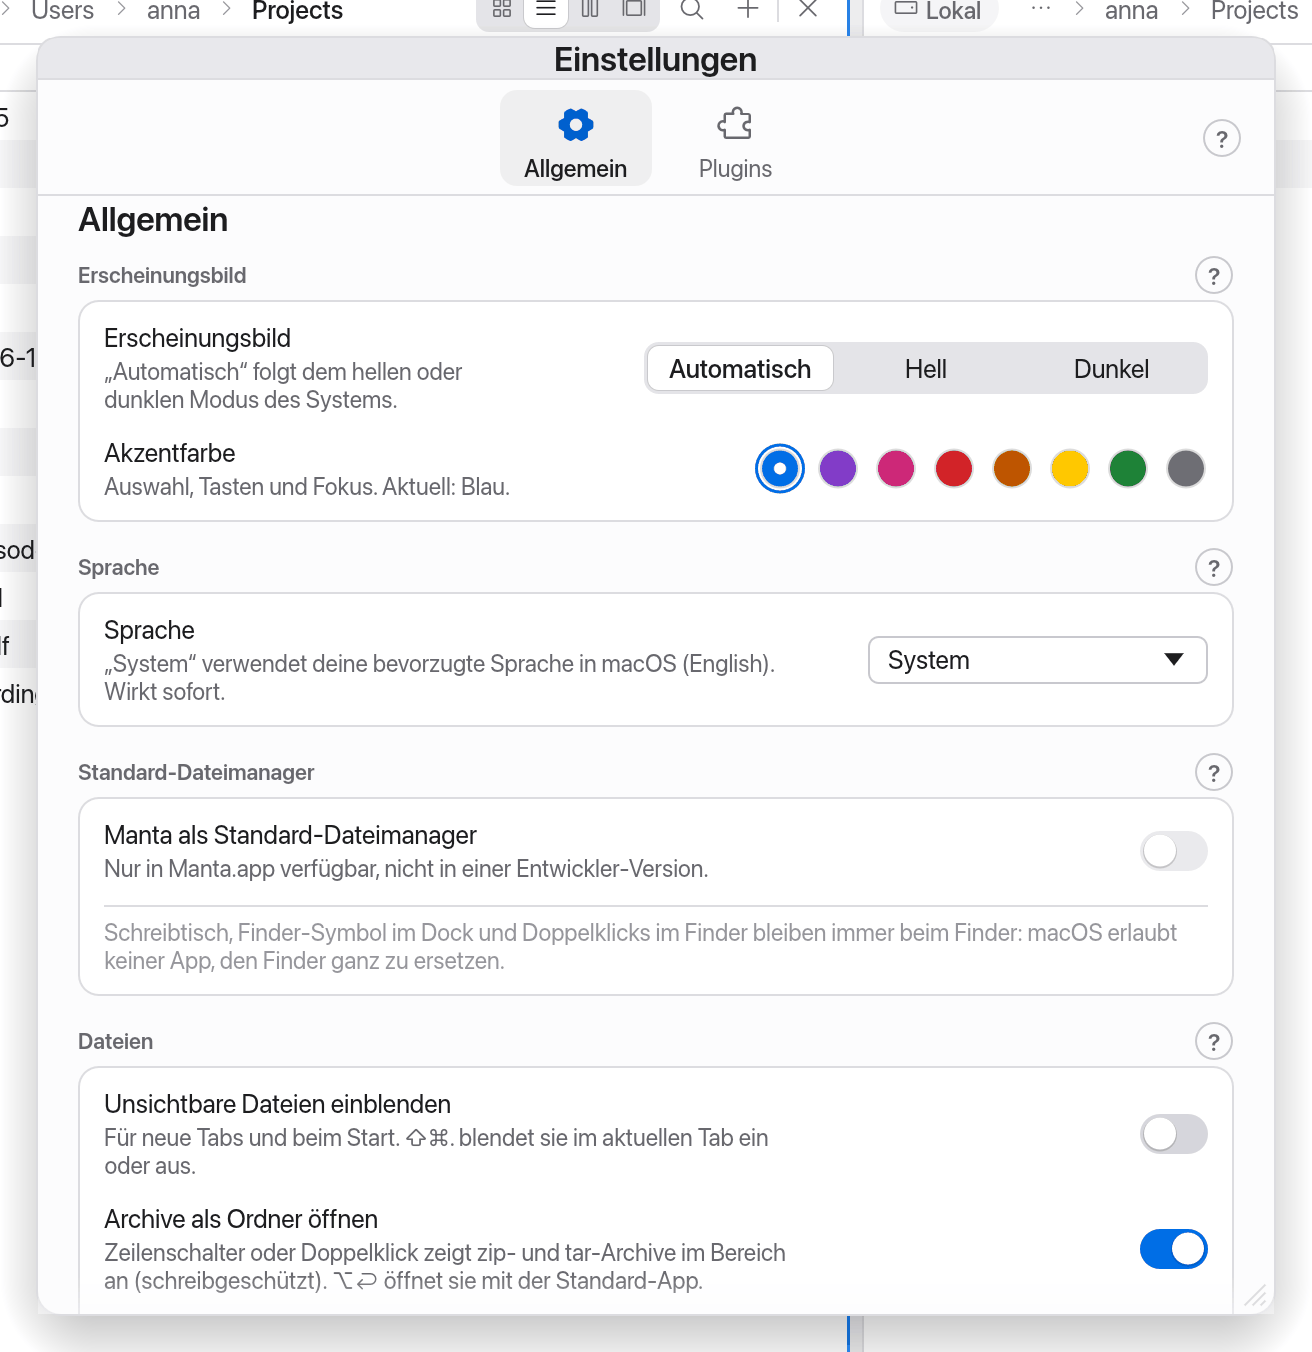1312x1352 pixels.
Task: Click the window resize grip in corner
Action: point(1256,1296)
